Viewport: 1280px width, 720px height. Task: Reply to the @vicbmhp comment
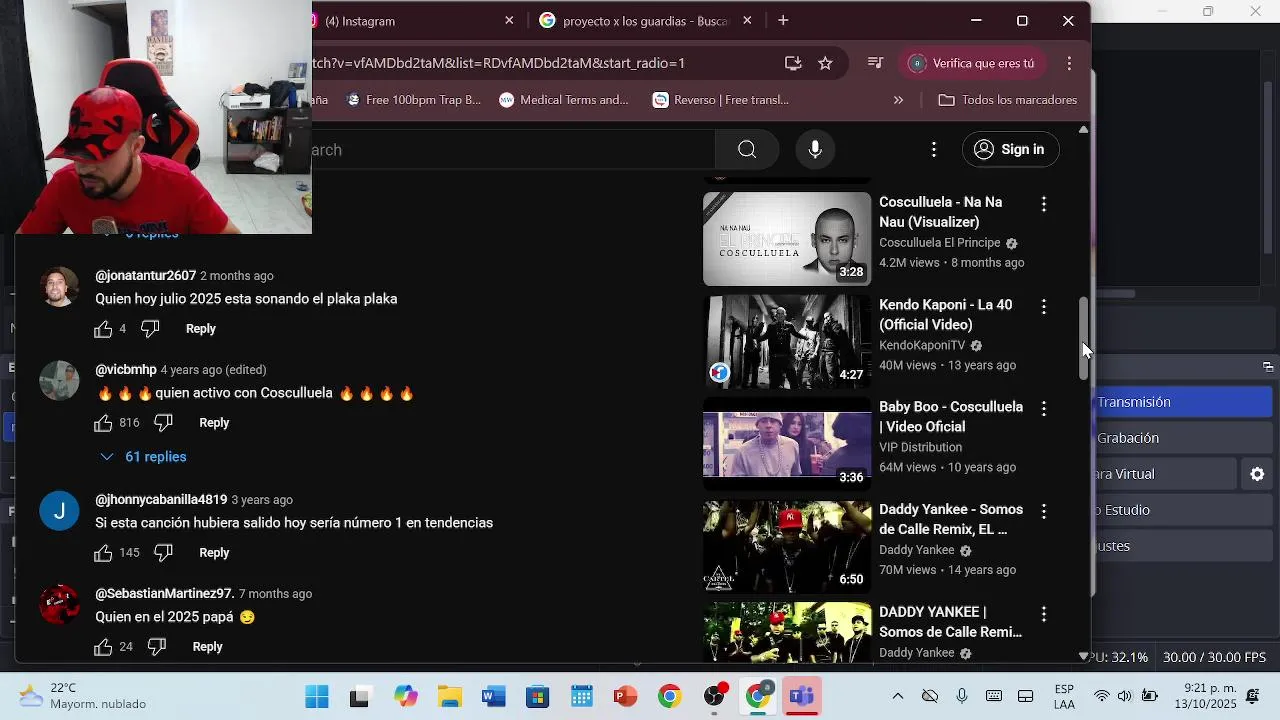point(214,423)
